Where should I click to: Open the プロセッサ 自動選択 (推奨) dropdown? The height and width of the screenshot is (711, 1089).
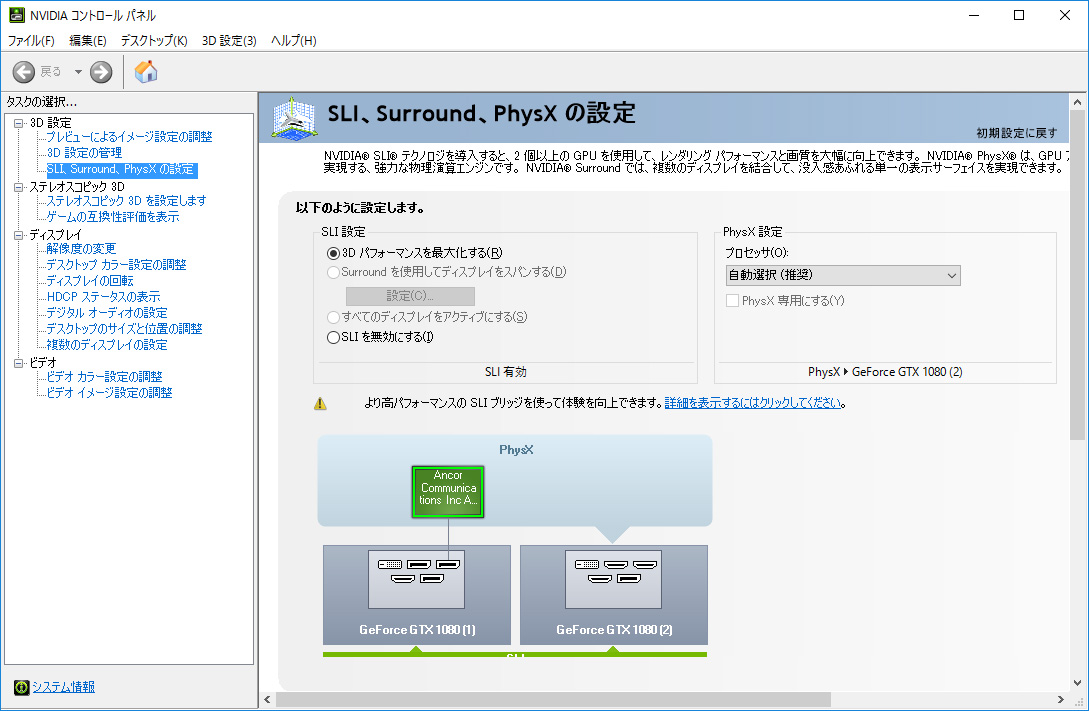tap(843, 276)
